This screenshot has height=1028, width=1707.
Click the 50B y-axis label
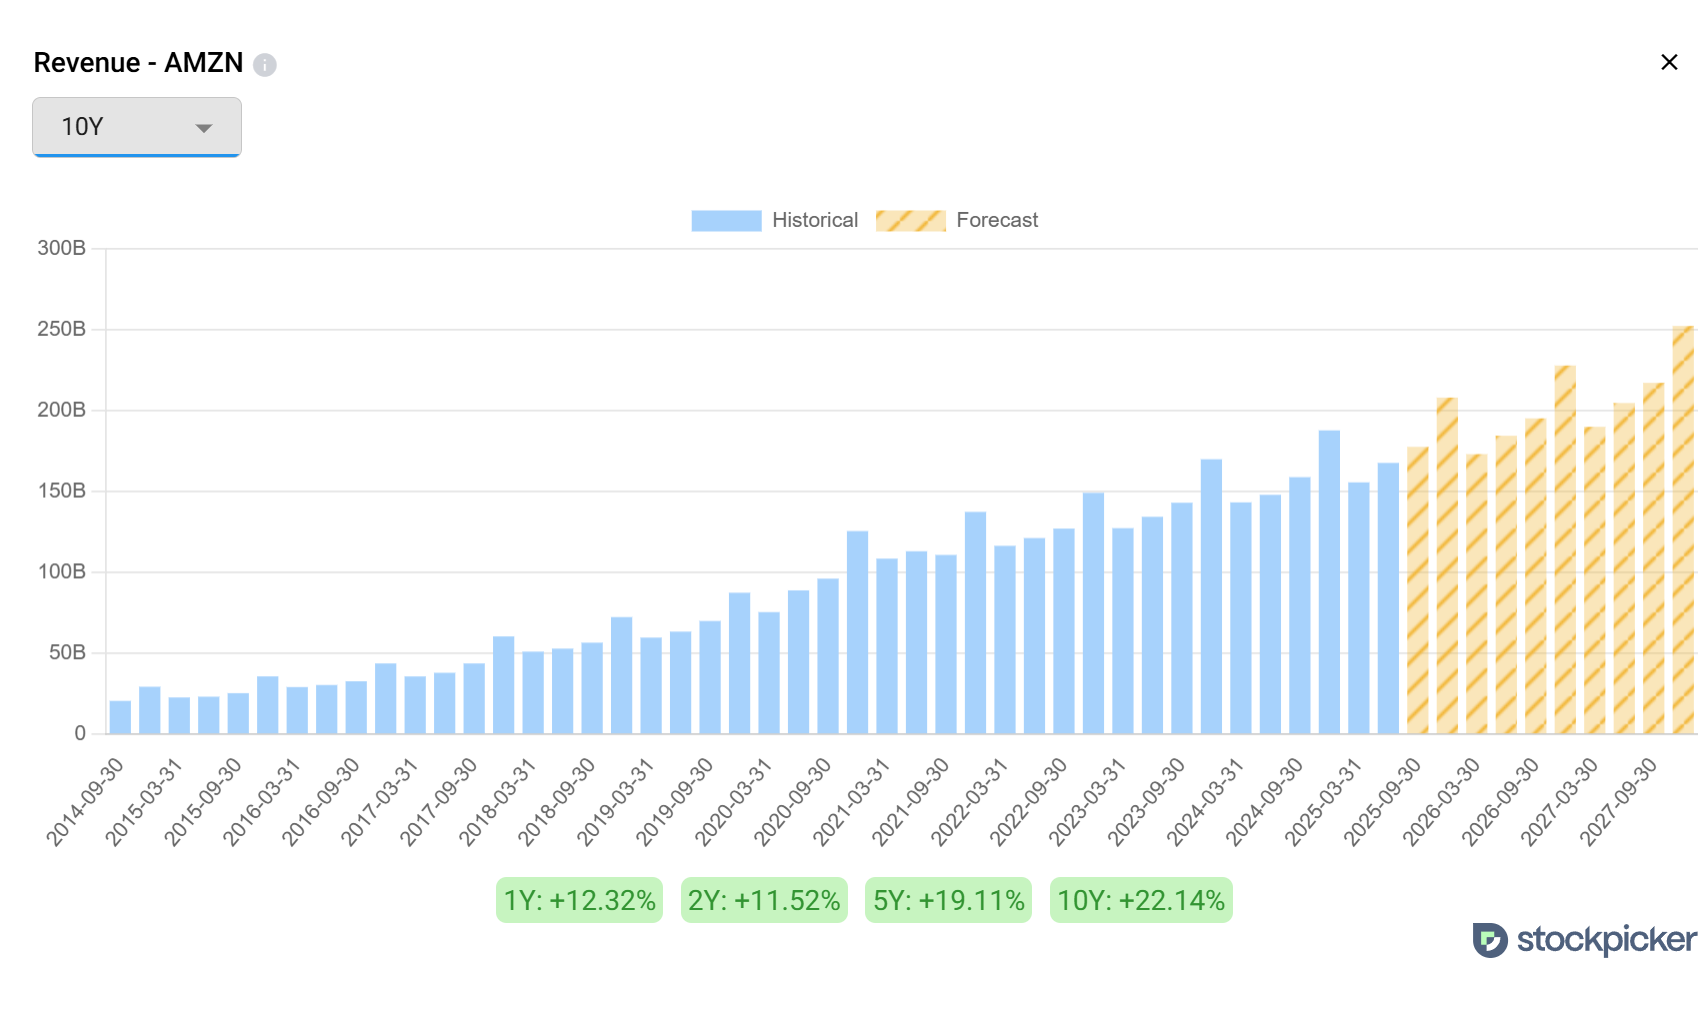(x=67, y=653)
